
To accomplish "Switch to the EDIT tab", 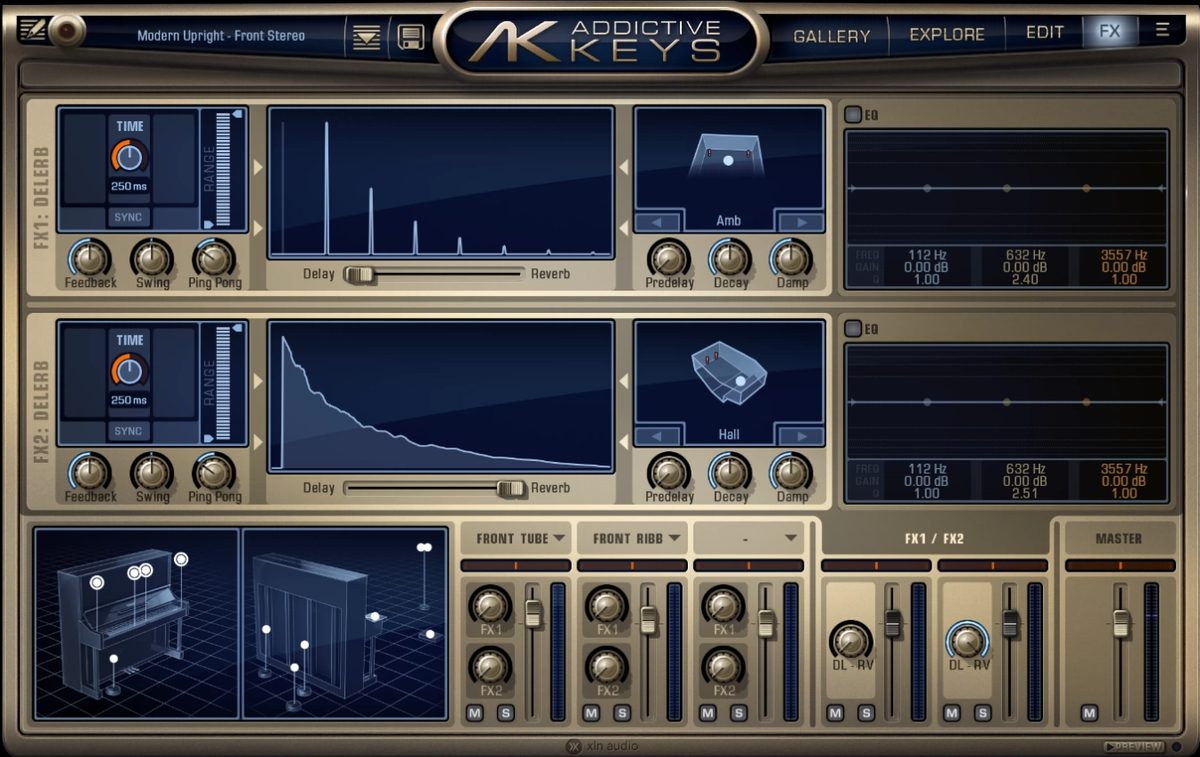I will coord(1045,32).
